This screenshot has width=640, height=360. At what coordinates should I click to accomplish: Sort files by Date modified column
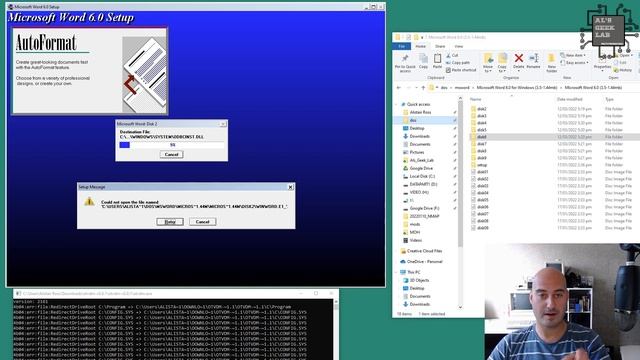pyautogui.click(x=570, y=99)
